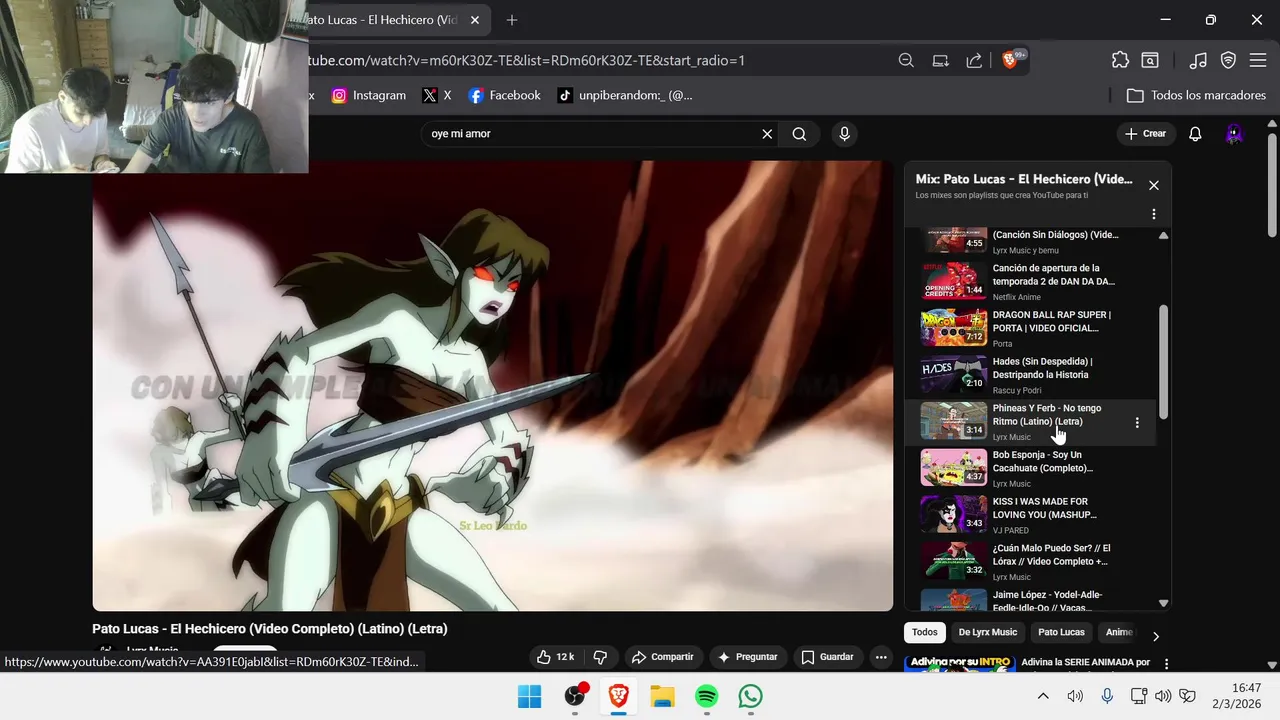Open Brave Shields lion icon
This screenshot has width=1280, height=720.
[1010, 60]
